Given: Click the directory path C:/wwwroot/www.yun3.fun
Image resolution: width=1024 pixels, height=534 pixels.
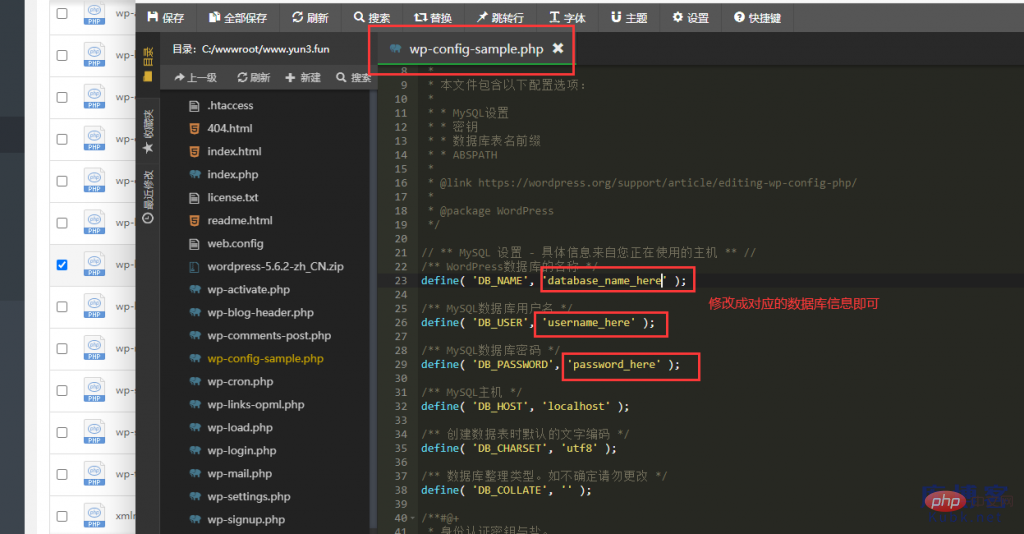Looking at the screenshot, I should [265, 49].
